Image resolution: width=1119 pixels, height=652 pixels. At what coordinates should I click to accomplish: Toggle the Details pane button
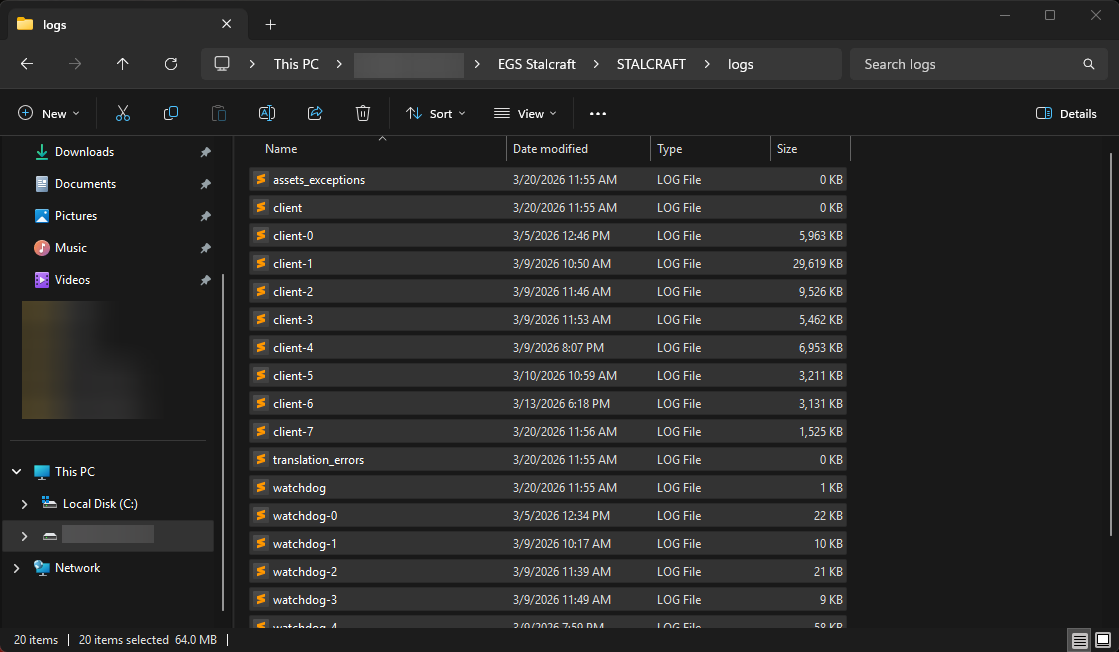(1066, 114)
